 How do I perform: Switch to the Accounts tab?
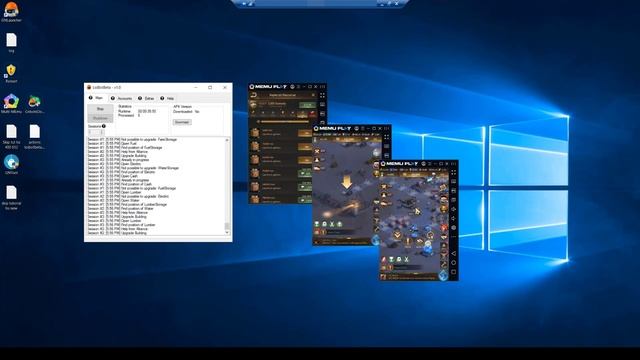pos(122,98)
